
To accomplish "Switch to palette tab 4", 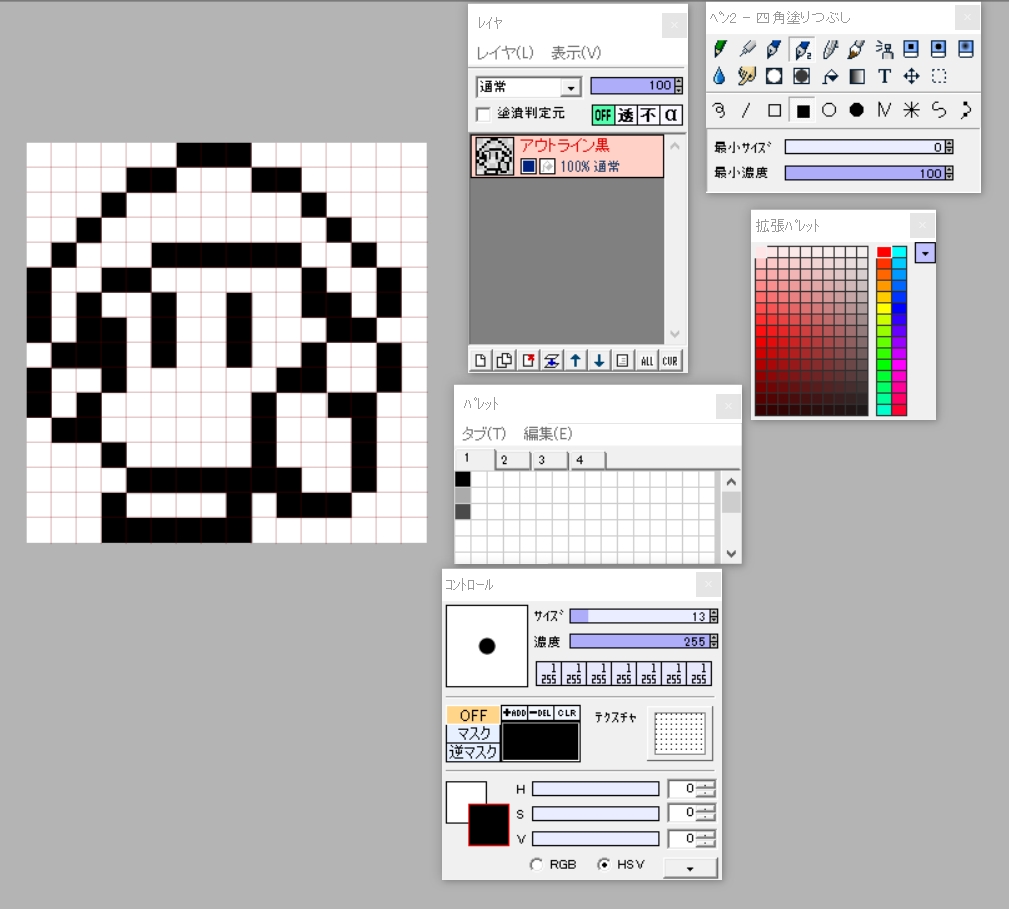I will point(587,460).
